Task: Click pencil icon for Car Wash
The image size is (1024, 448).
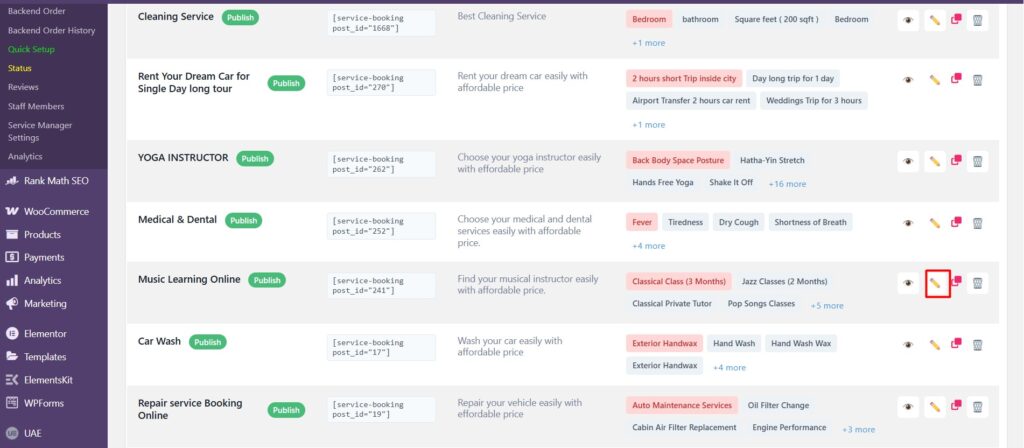Action: coord(935,344)
